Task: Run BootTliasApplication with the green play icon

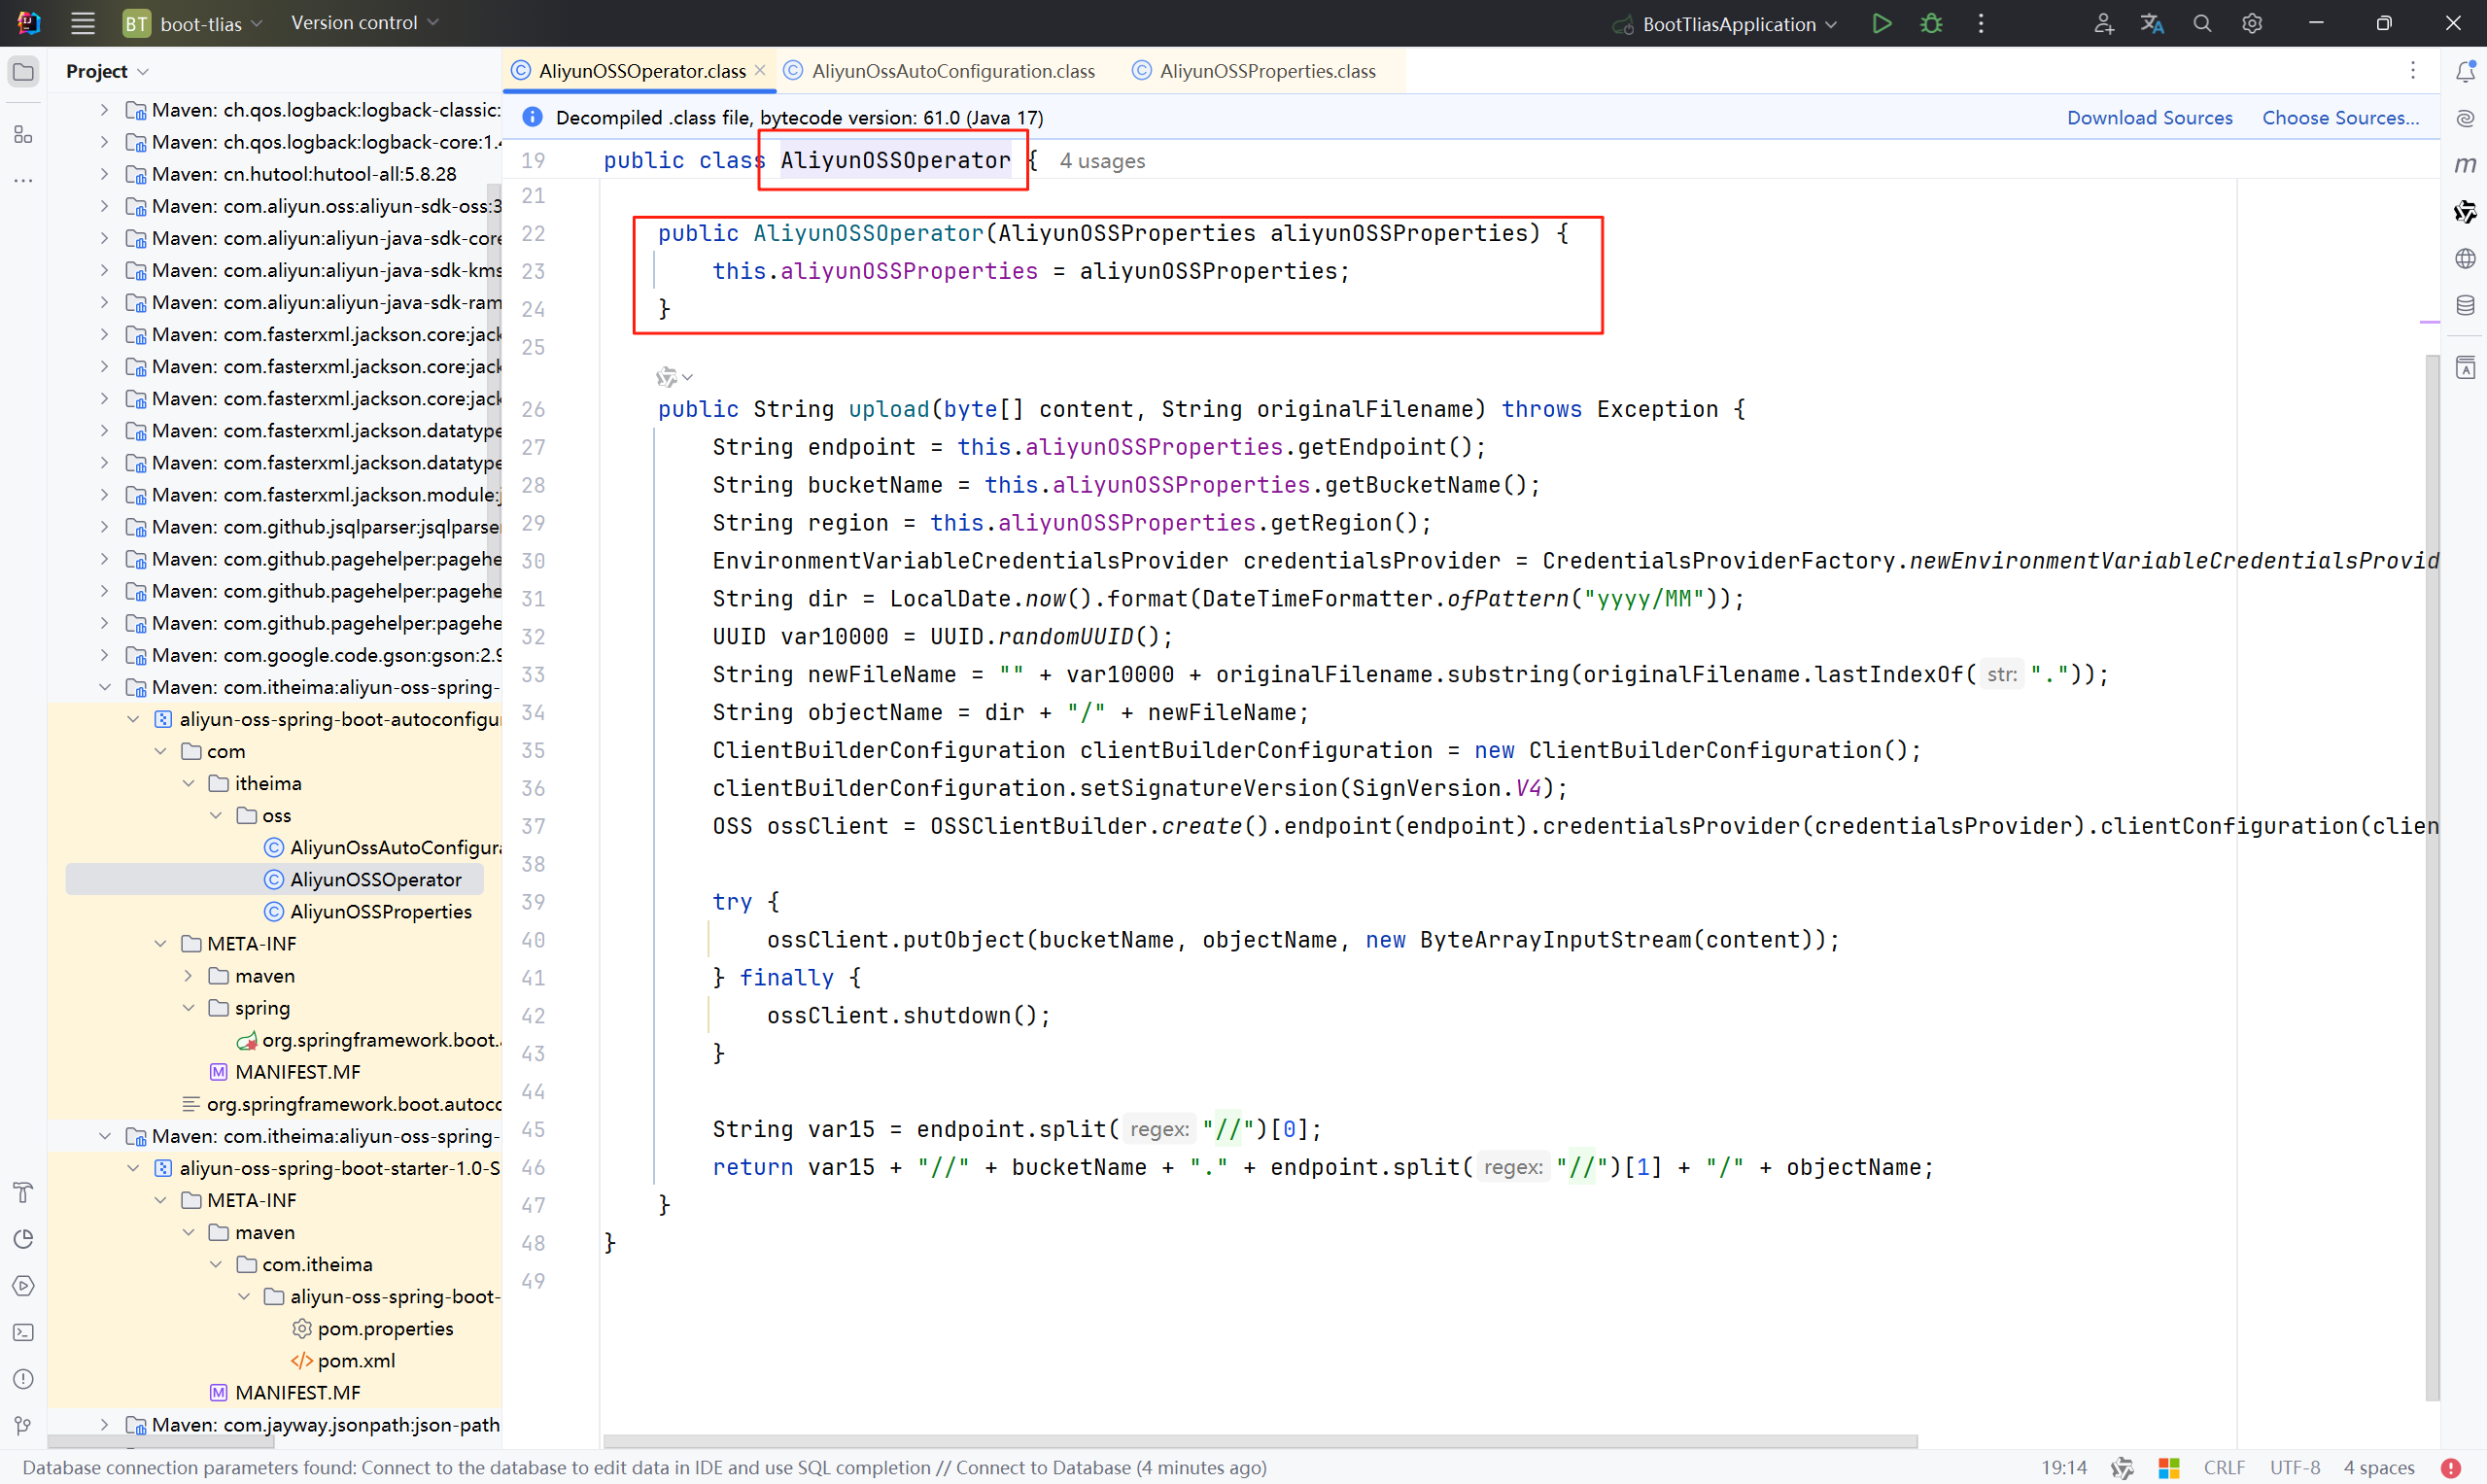Action: pyautogui.click(x=1881, y=23)
